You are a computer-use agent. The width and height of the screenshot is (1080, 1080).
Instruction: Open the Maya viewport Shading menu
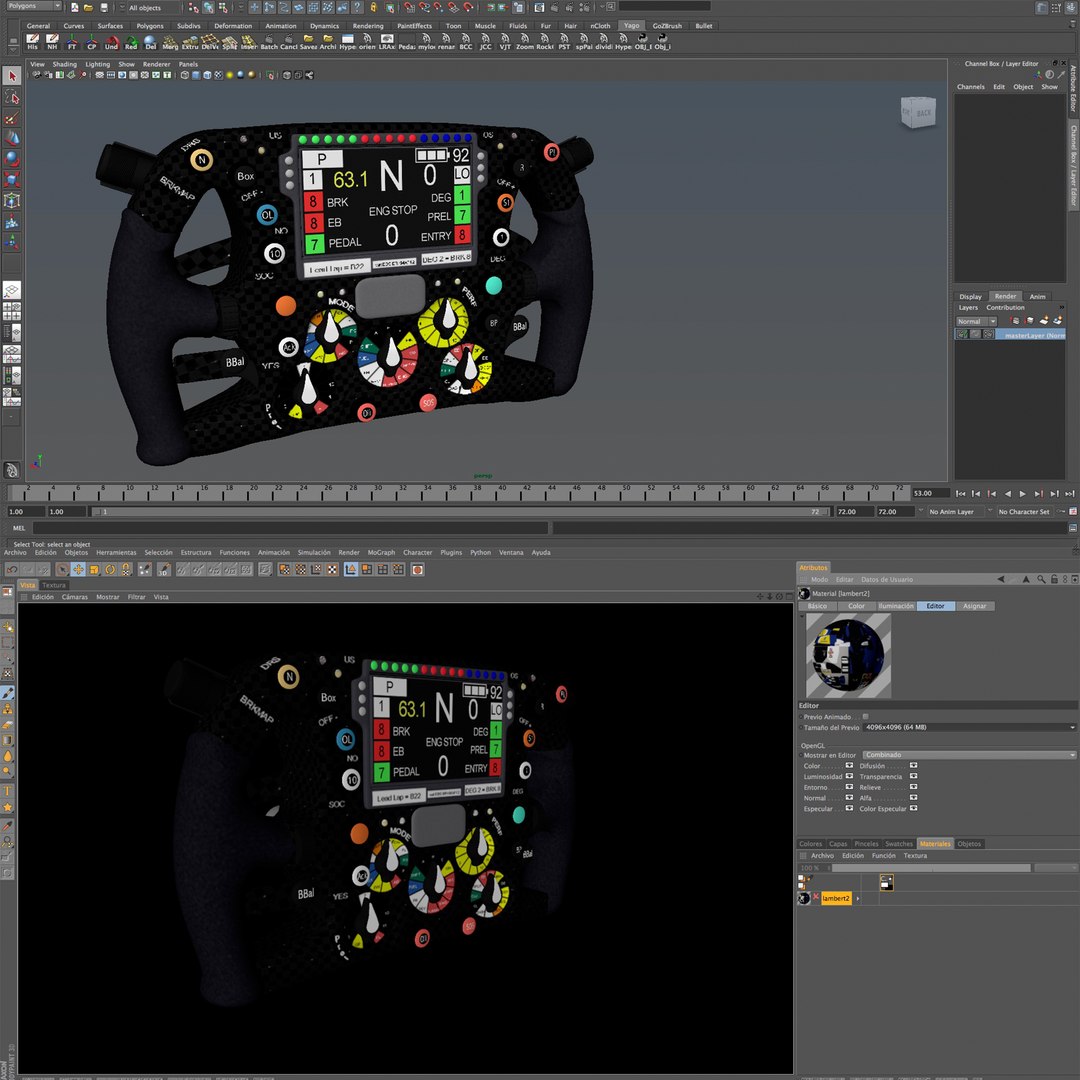(x=65, y=64)
